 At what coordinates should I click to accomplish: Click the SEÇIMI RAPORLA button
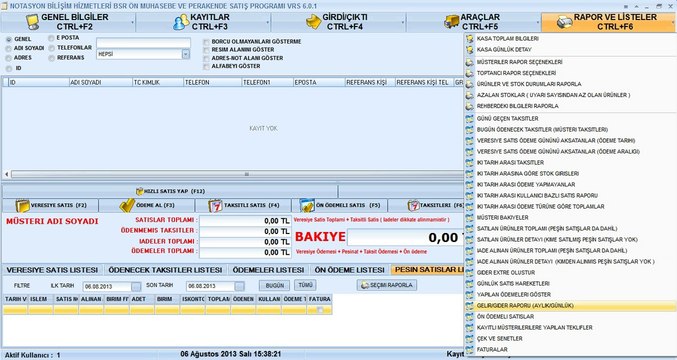pyautogui.click(x=387, y=285)
